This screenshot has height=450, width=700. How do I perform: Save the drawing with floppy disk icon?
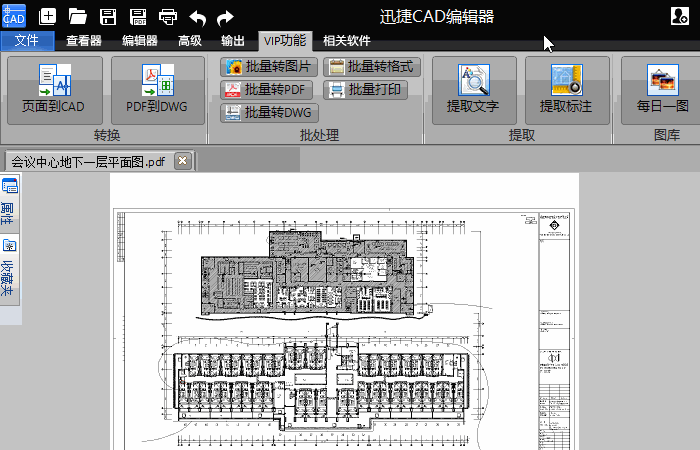[108, 17]
